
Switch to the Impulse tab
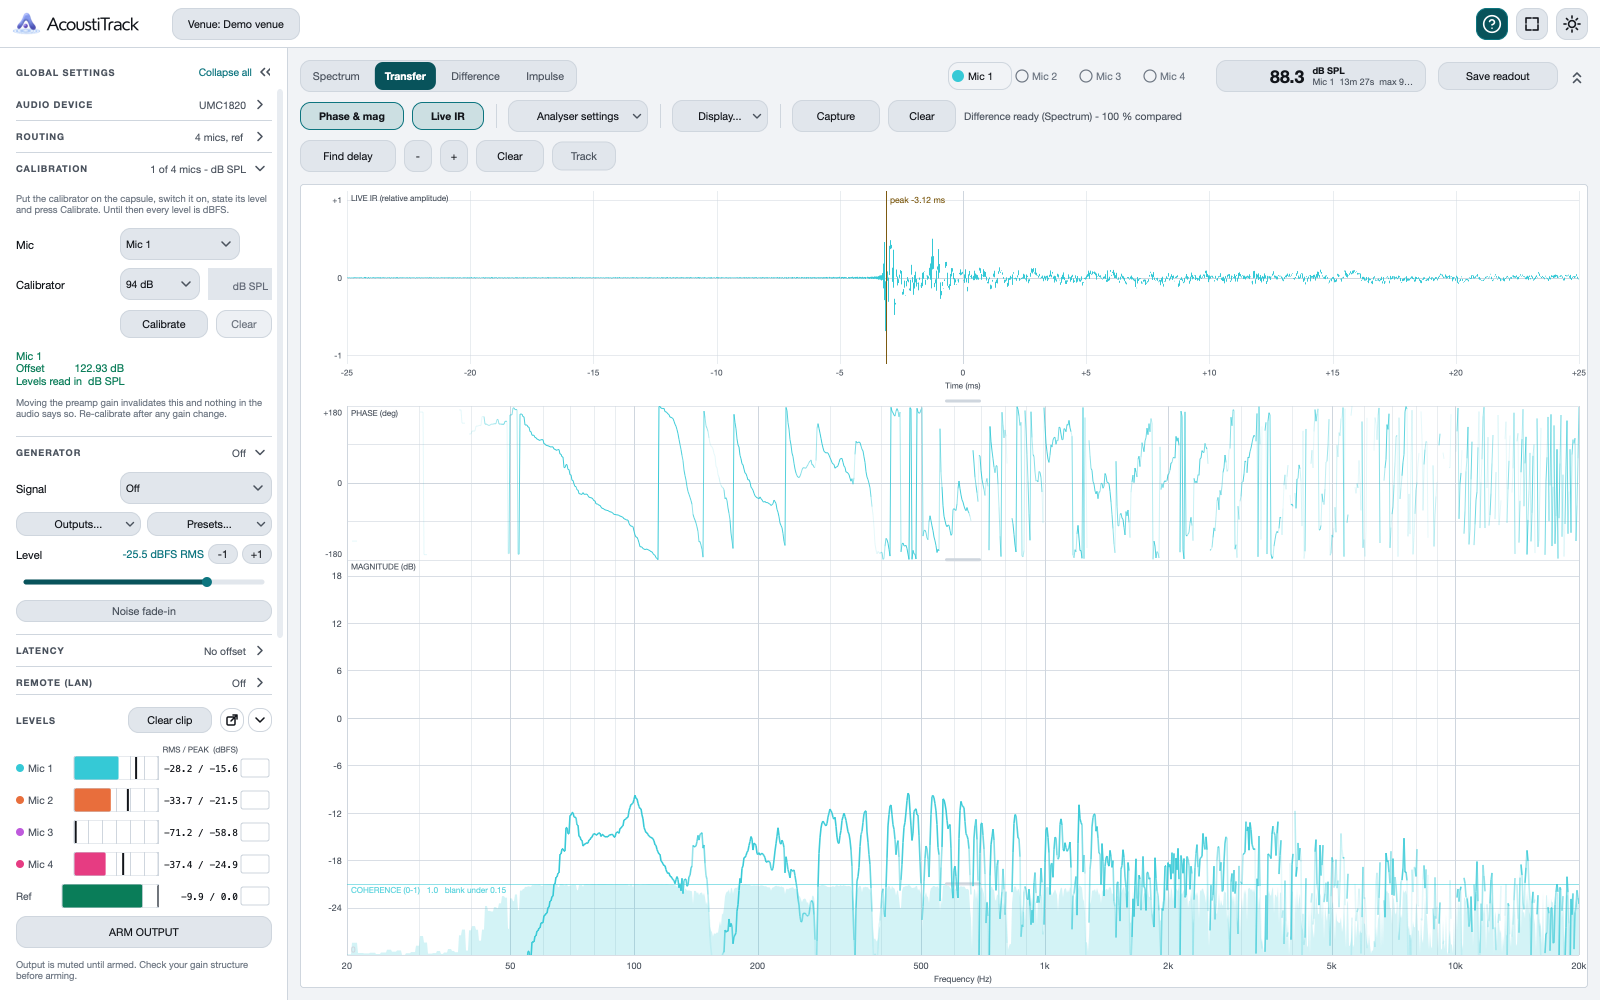tap(545, 76)
